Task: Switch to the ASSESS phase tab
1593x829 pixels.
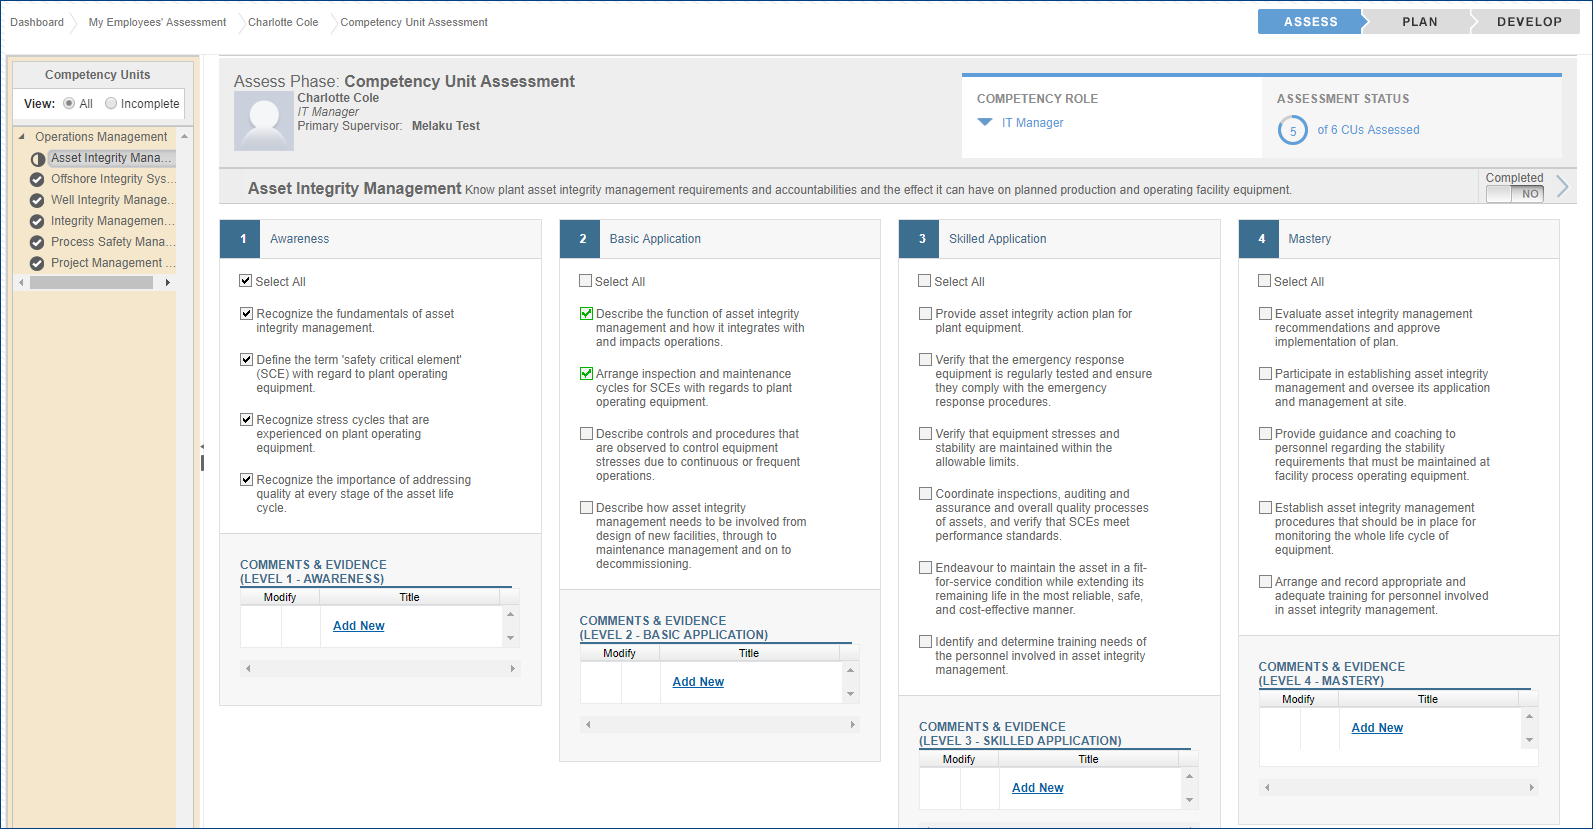Action: pos(1310,22)
